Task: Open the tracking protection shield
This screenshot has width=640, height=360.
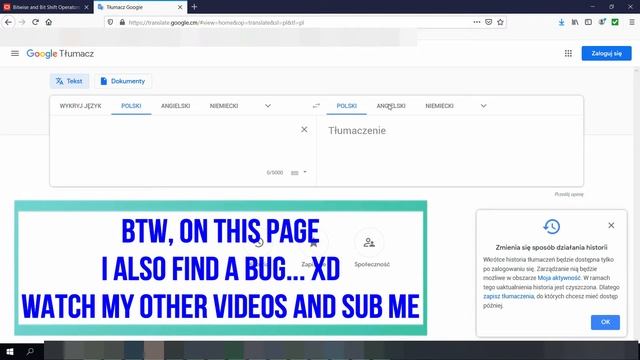Action: pyautogui.click(x=110, y=22)
